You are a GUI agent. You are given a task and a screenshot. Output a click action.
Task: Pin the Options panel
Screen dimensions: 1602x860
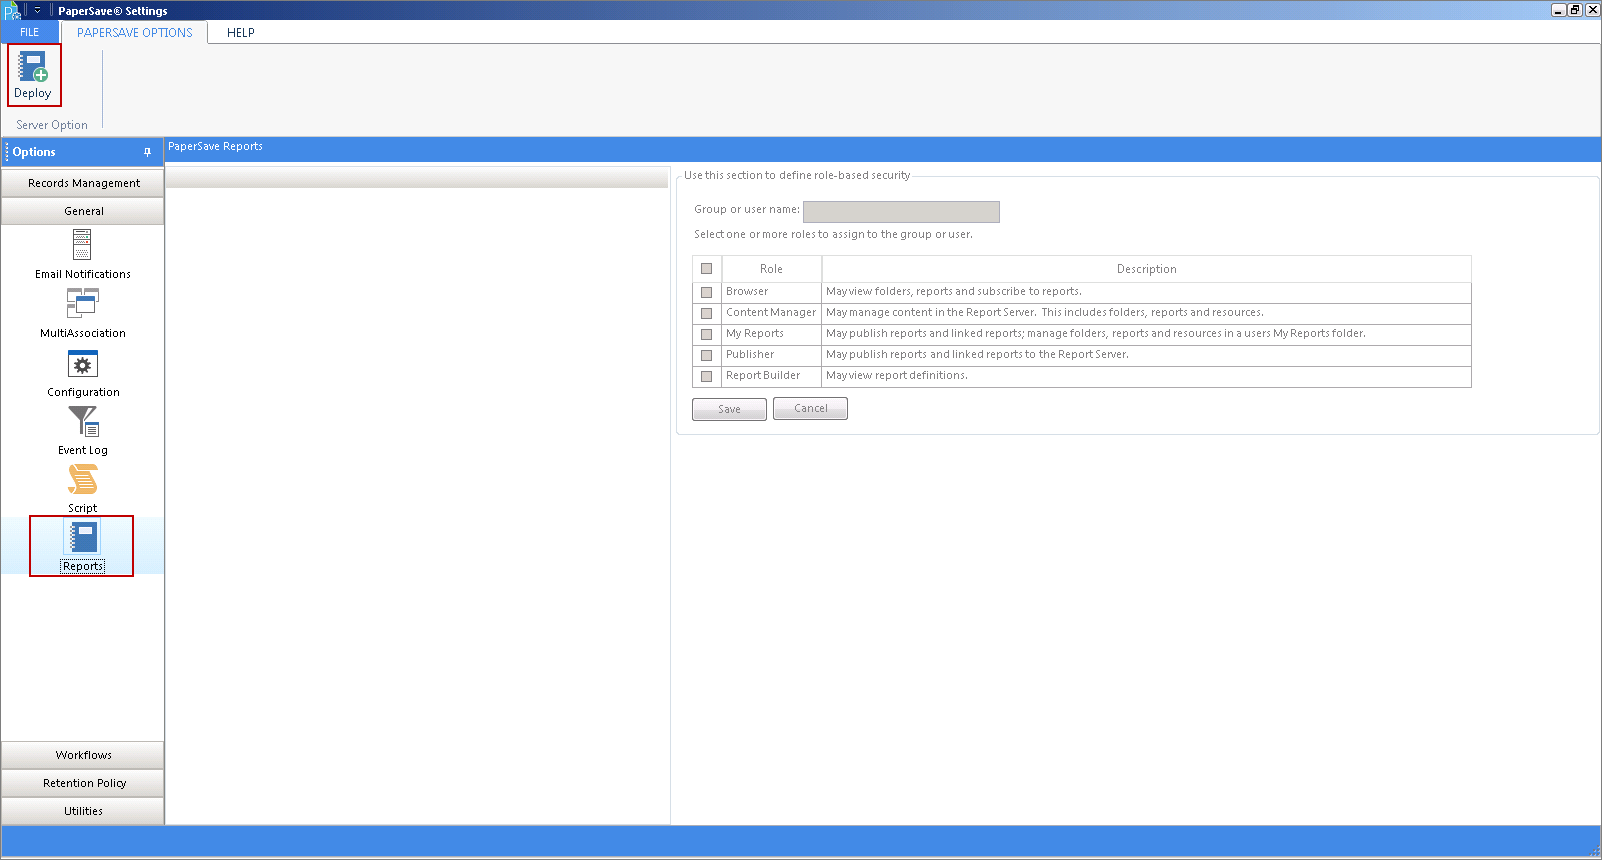click(x=147, y=152)
